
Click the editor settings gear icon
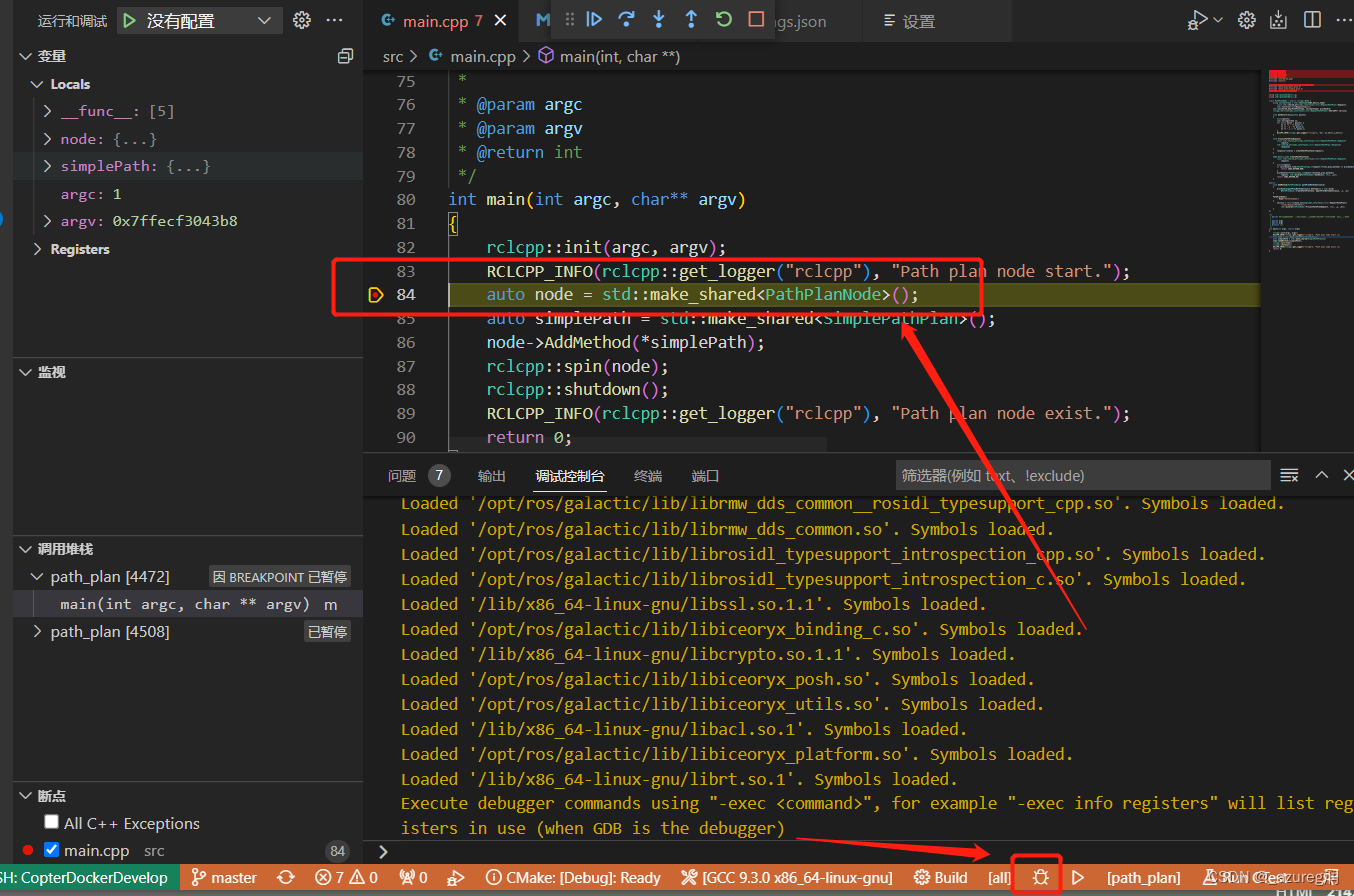[x=1246, y=20]
